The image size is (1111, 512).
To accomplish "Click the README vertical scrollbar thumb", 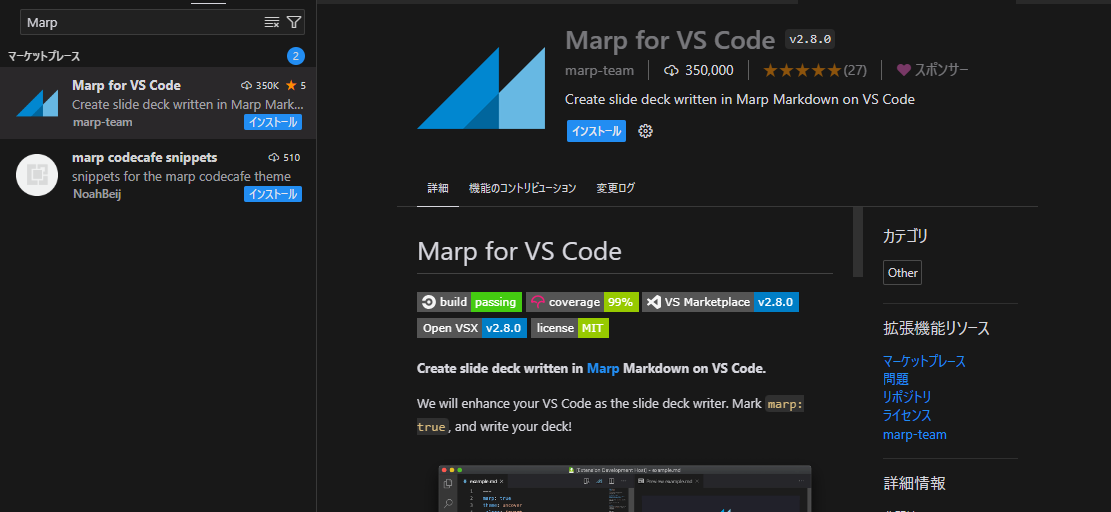I will coord(857,241).
